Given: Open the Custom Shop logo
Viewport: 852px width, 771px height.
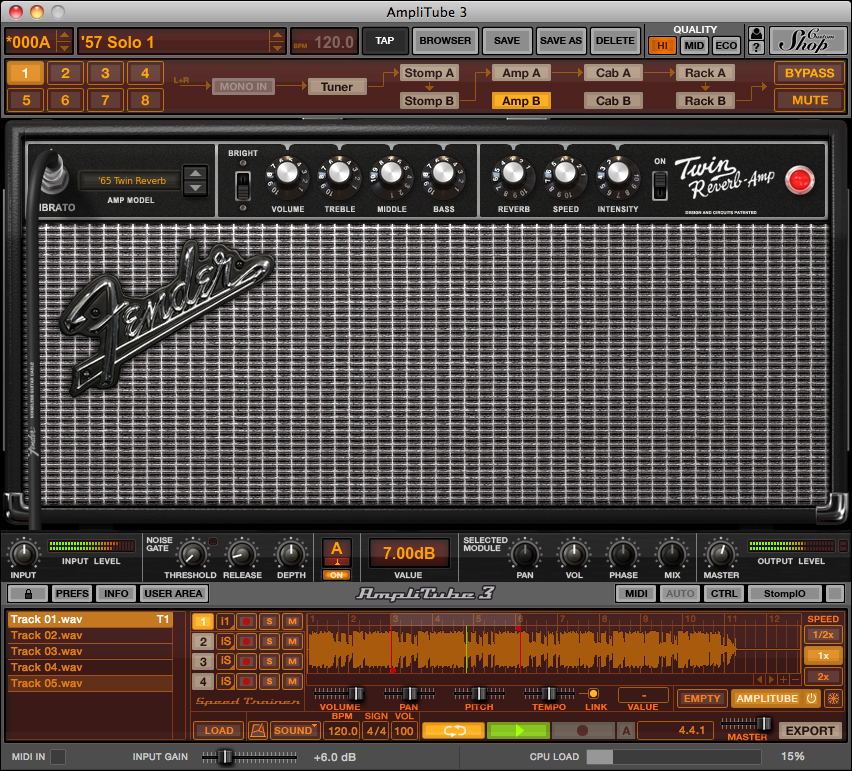Looking at the screenshot, I should coord(805,41).
